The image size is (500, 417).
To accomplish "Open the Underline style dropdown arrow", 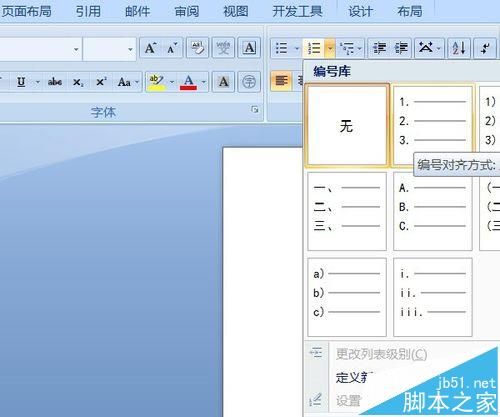I will pyautogui.click(x=38, y=82).
